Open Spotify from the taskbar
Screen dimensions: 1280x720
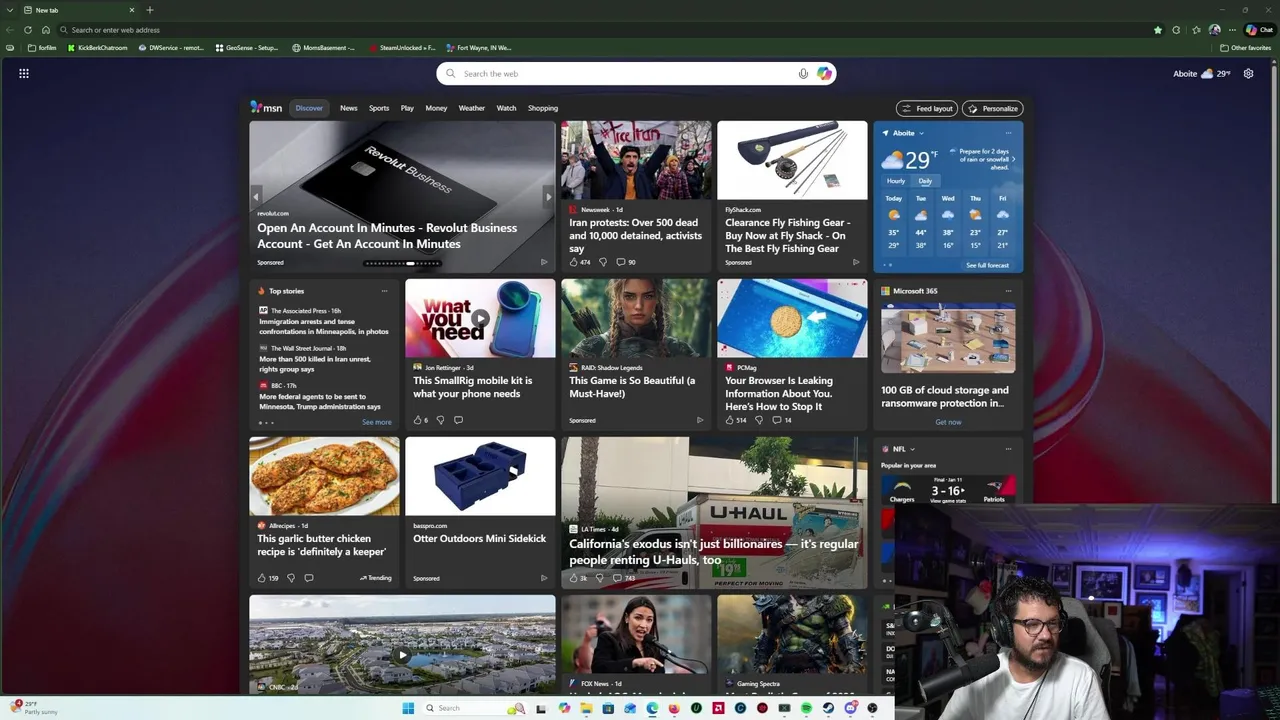(807, 708)
